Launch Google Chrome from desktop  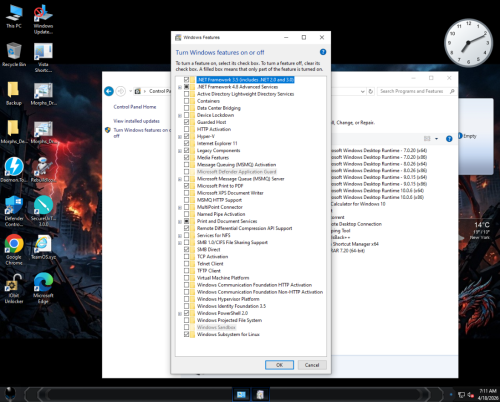14,250
